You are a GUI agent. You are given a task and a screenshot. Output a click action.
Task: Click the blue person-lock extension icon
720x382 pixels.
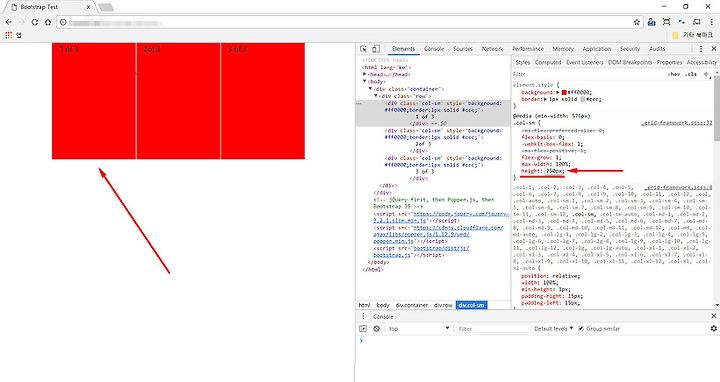coord(652,22)
